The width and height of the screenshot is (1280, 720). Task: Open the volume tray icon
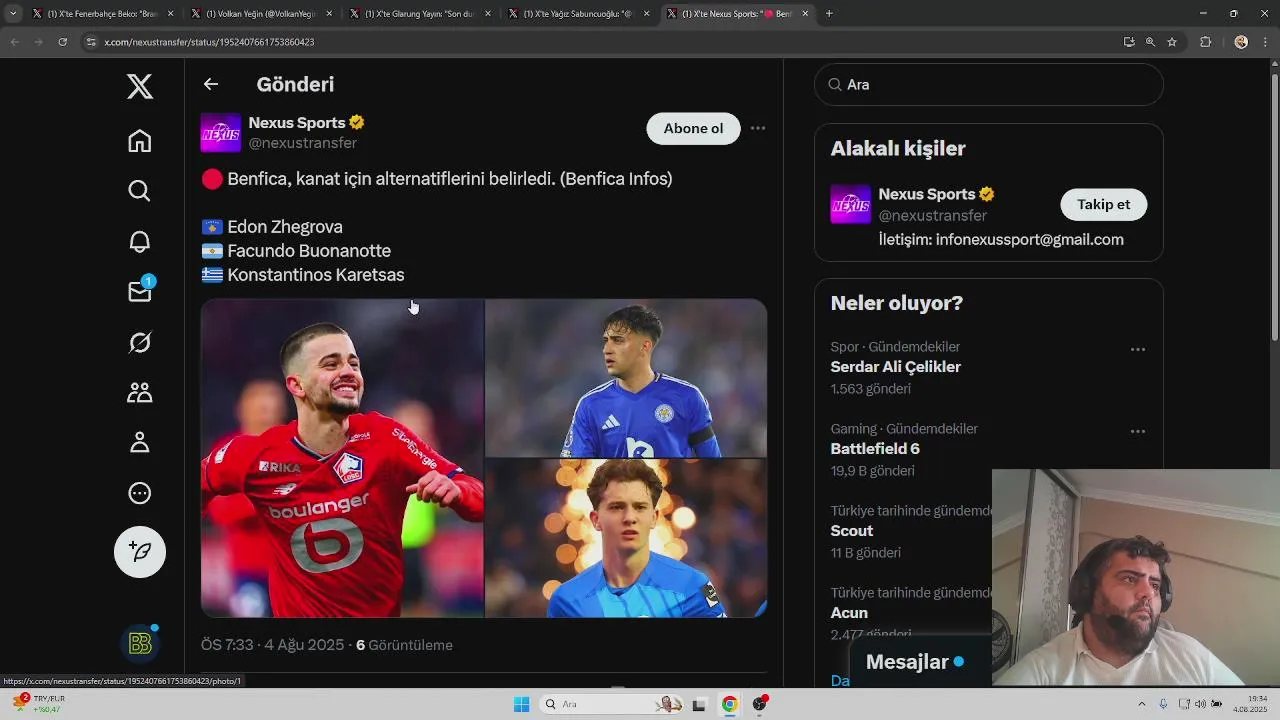tap(1200, 704)
